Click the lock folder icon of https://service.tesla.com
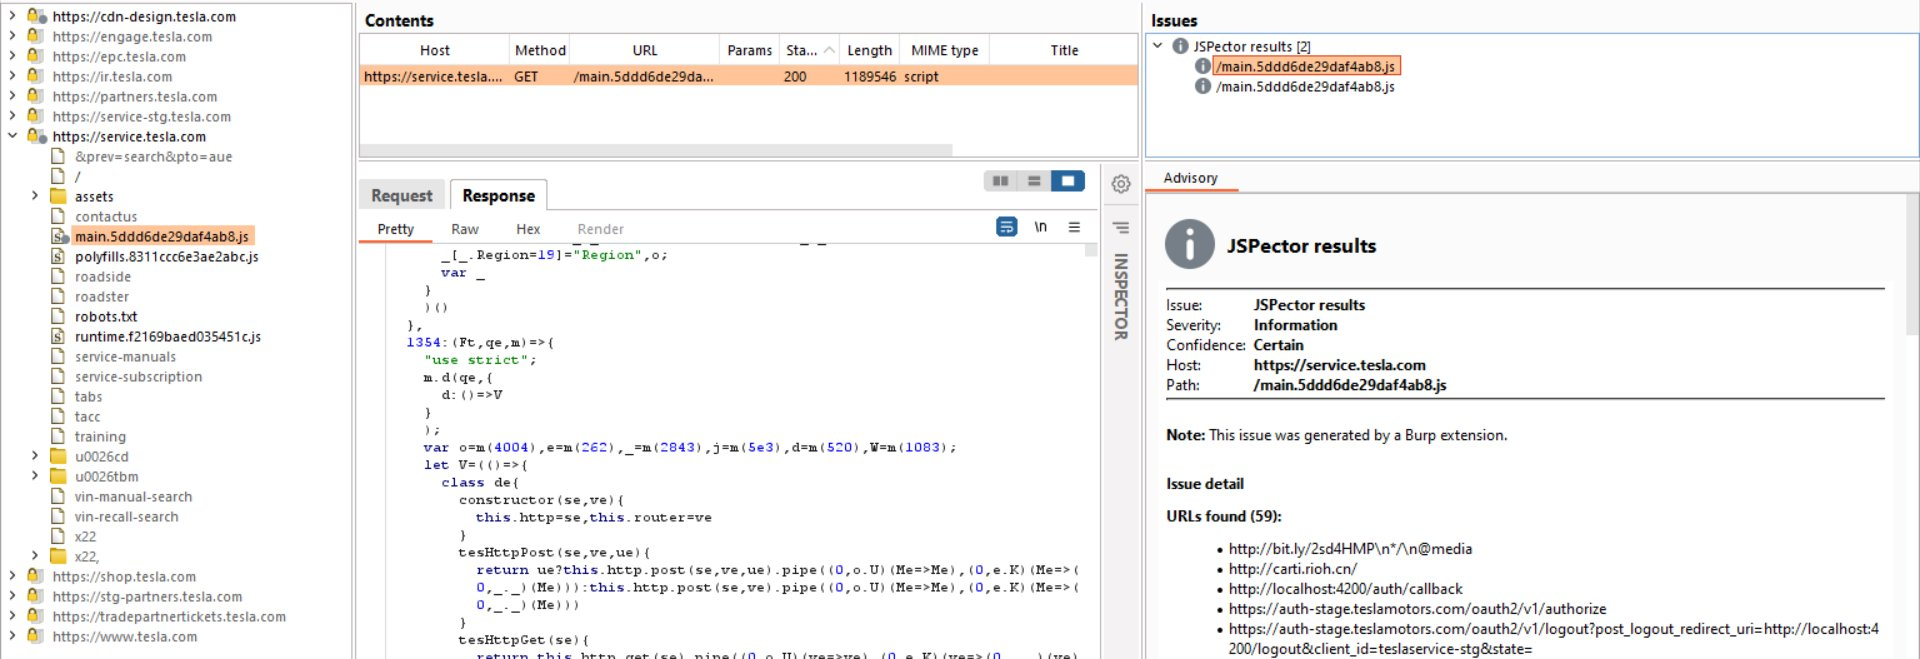Image resolution: width=1920 pixels, height=659 pixels. pos(37,136)
